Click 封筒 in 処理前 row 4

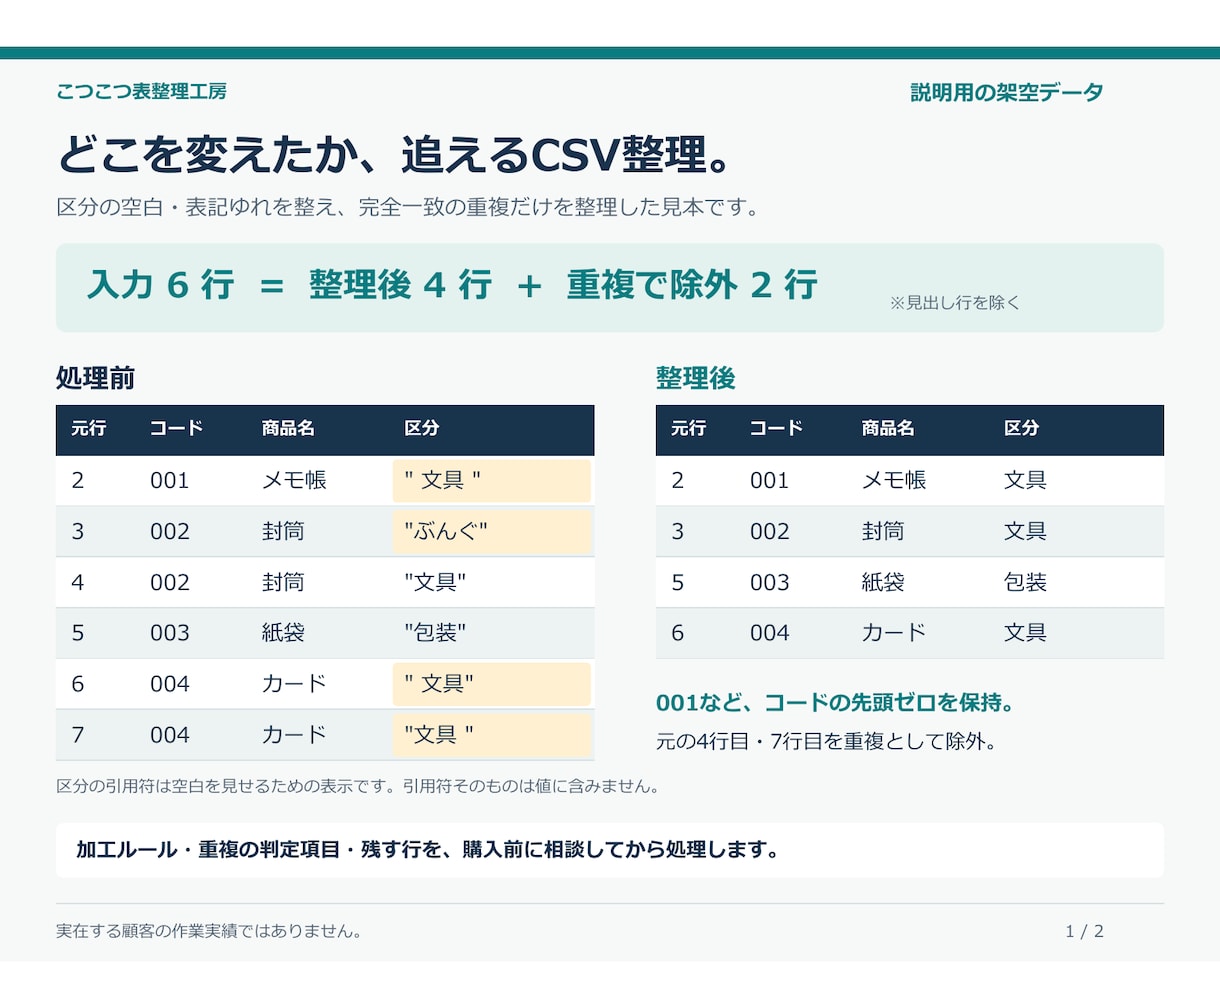[283, 582]
